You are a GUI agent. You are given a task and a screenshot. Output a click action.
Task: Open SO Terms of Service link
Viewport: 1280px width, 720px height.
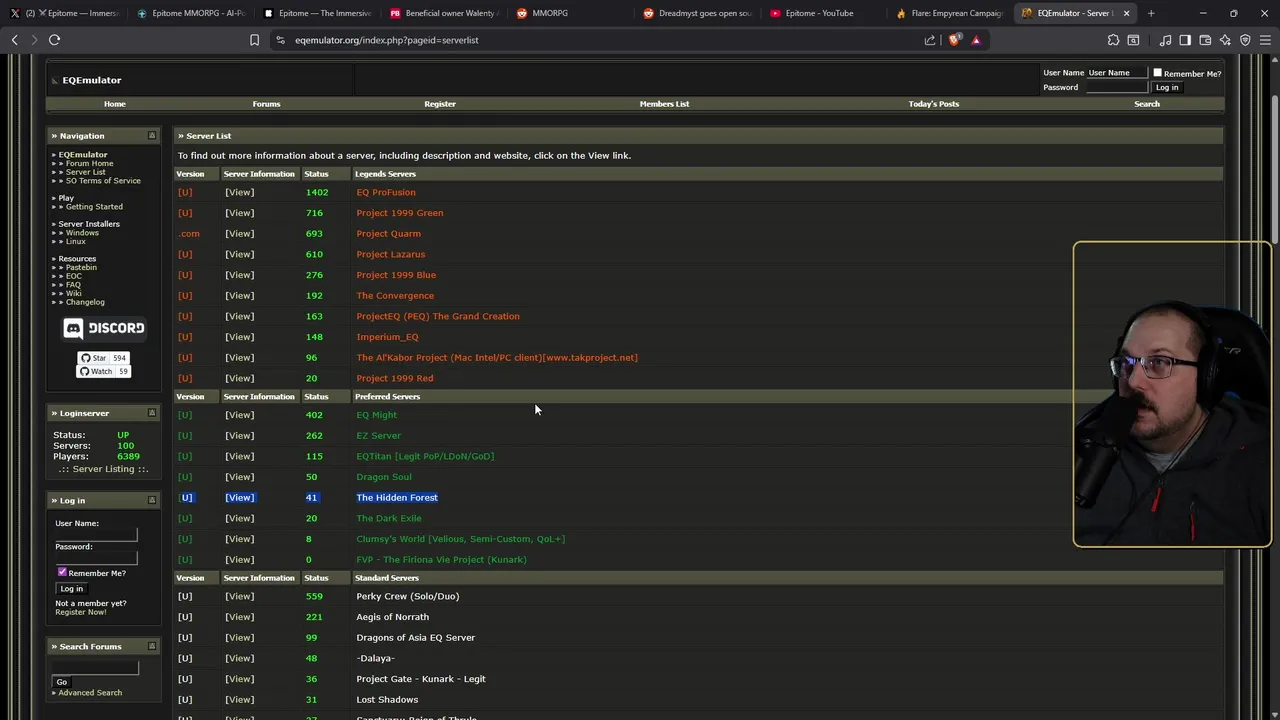pos(103,181)
